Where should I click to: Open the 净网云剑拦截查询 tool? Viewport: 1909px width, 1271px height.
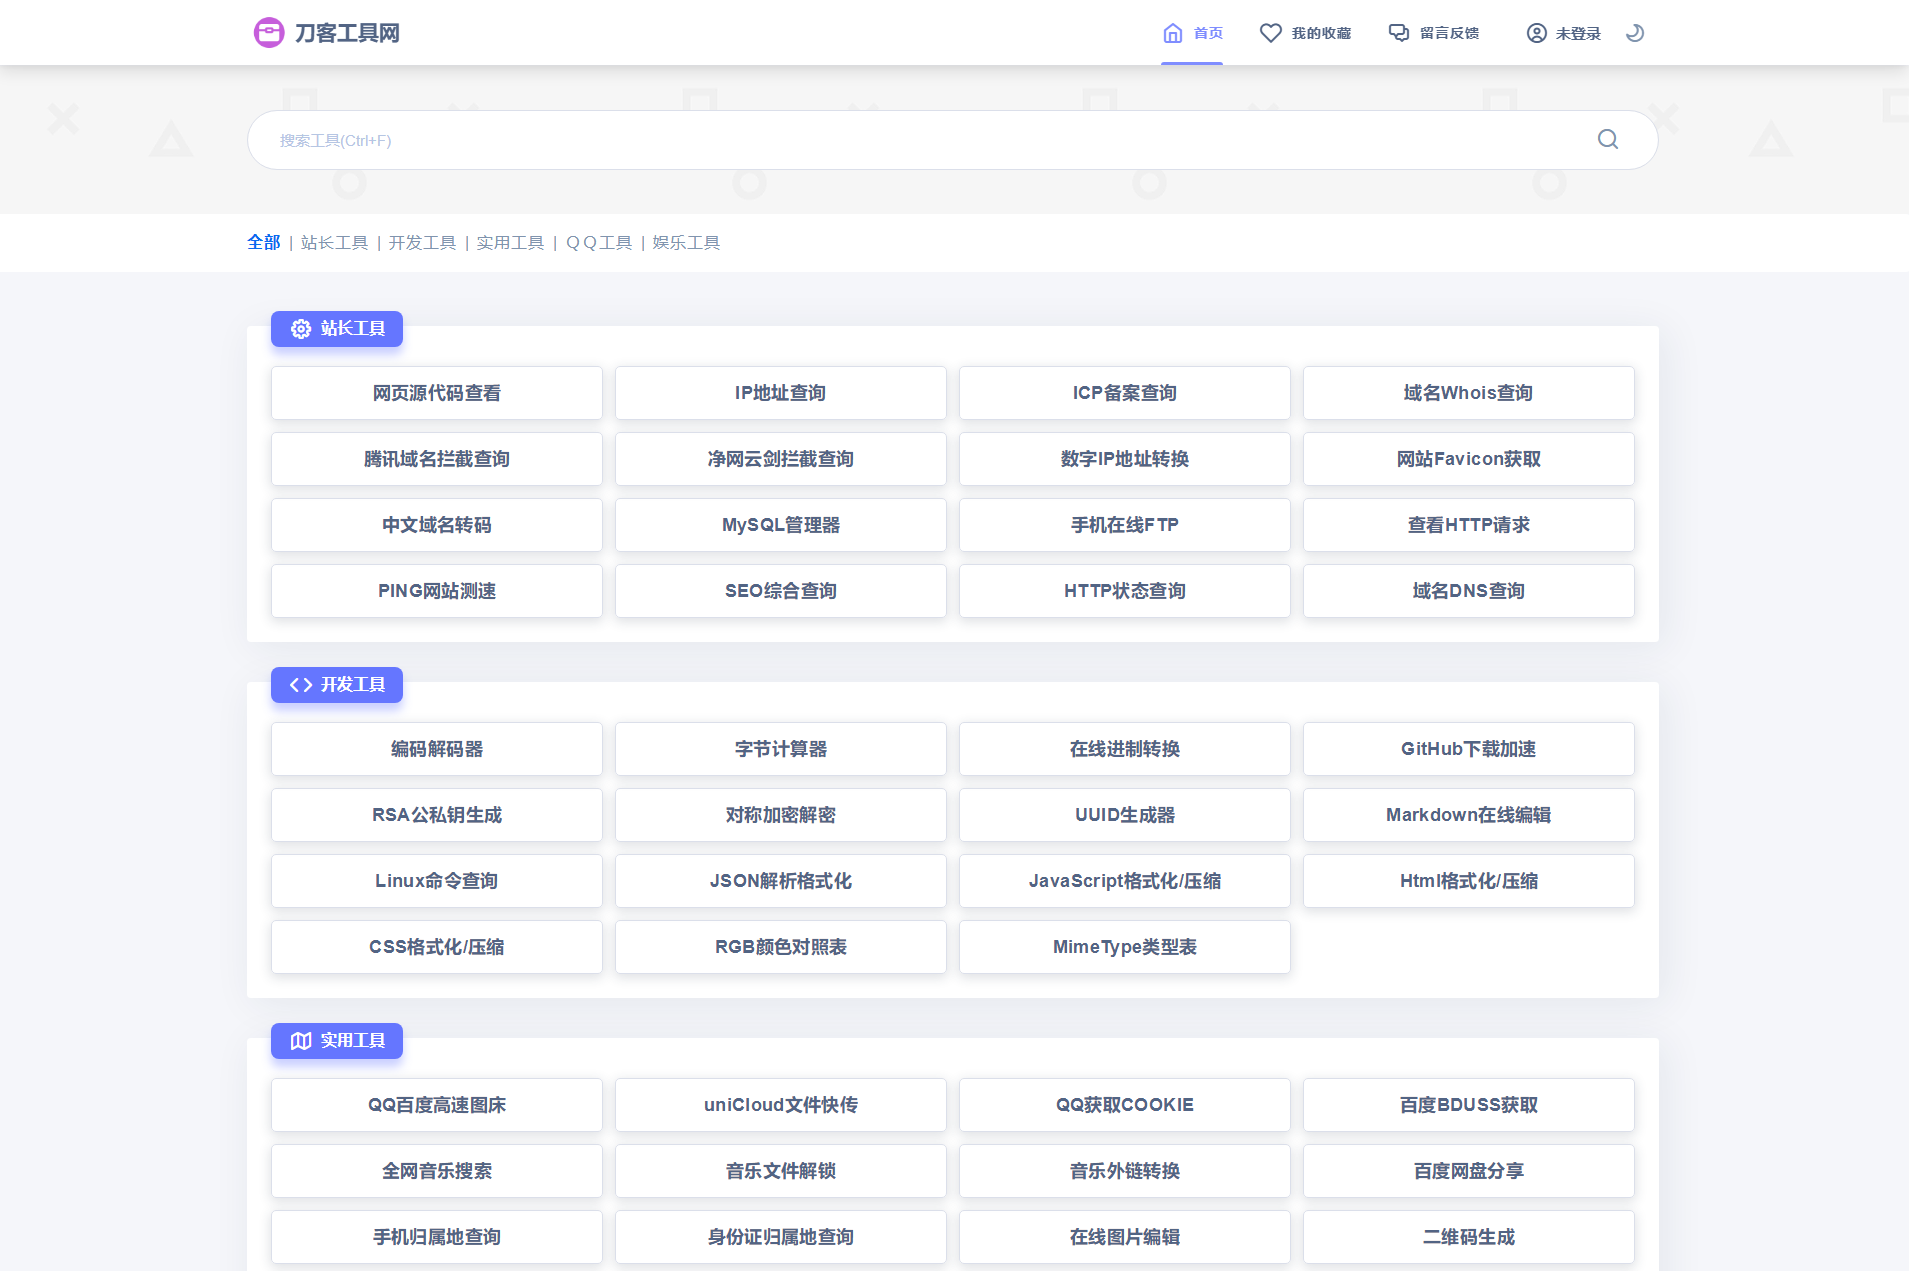pos(781,459)
